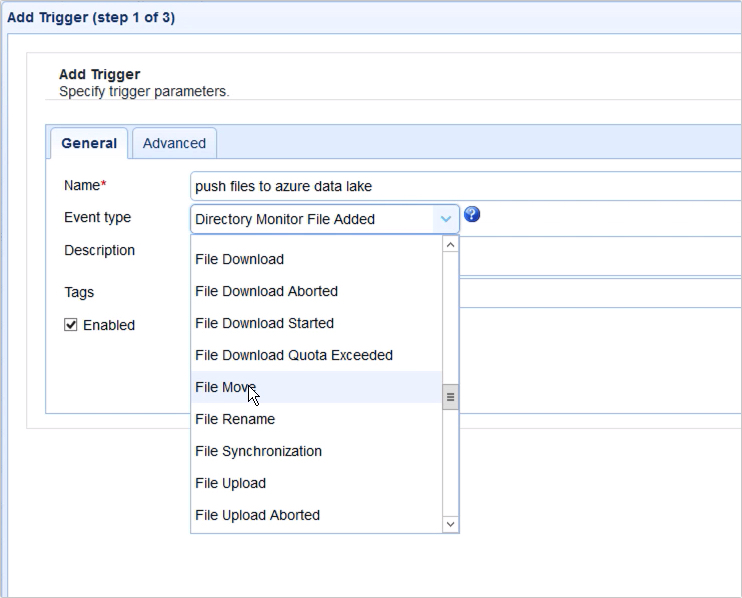Select File Download Aborted option
742x598 pixels.
(267, 291)
